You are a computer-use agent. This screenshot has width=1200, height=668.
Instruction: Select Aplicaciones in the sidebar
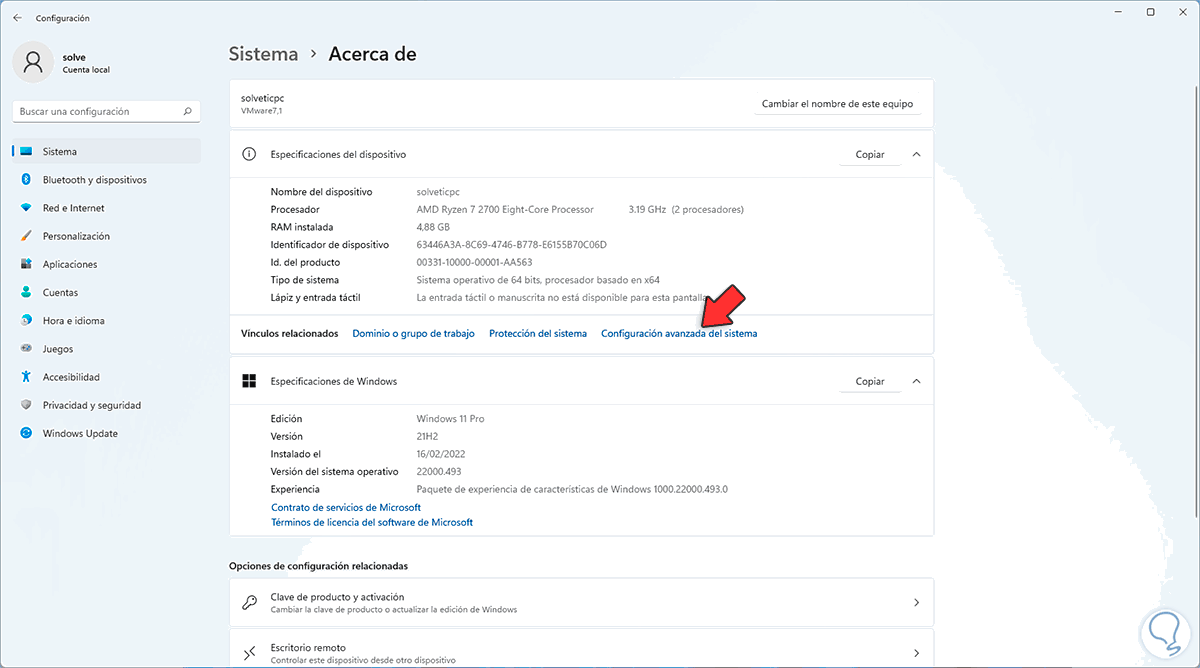pyautogui.click(x=106, y=264)
